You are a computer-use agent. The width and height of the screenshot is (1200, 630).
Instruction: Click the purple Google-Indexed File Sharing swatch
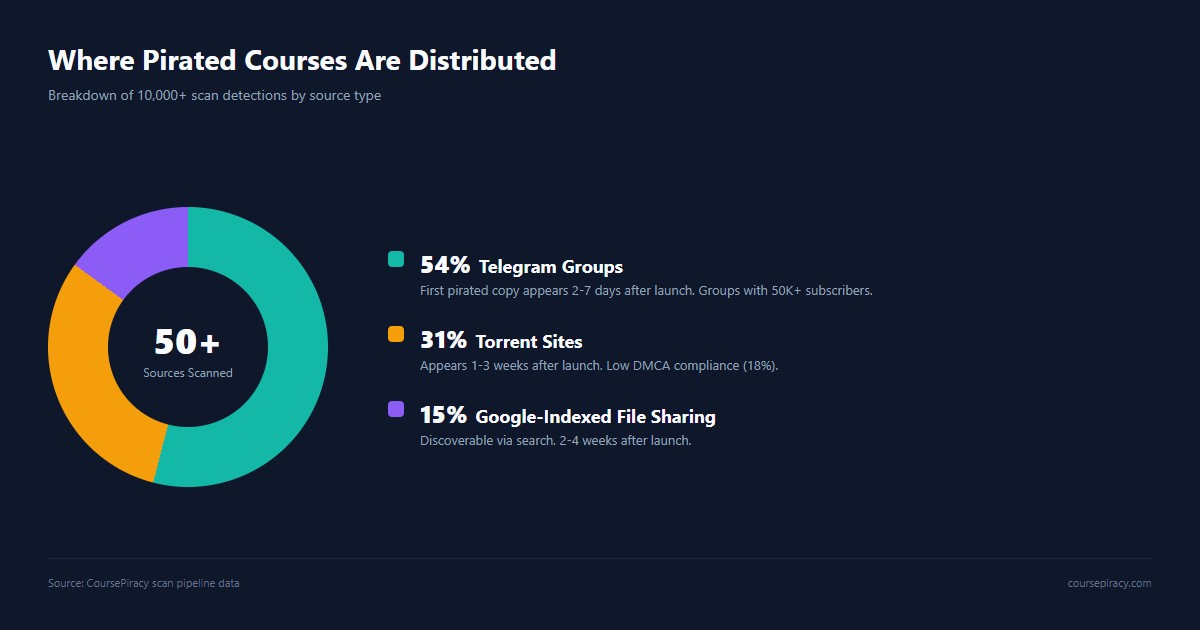click(x=396, y=409)
